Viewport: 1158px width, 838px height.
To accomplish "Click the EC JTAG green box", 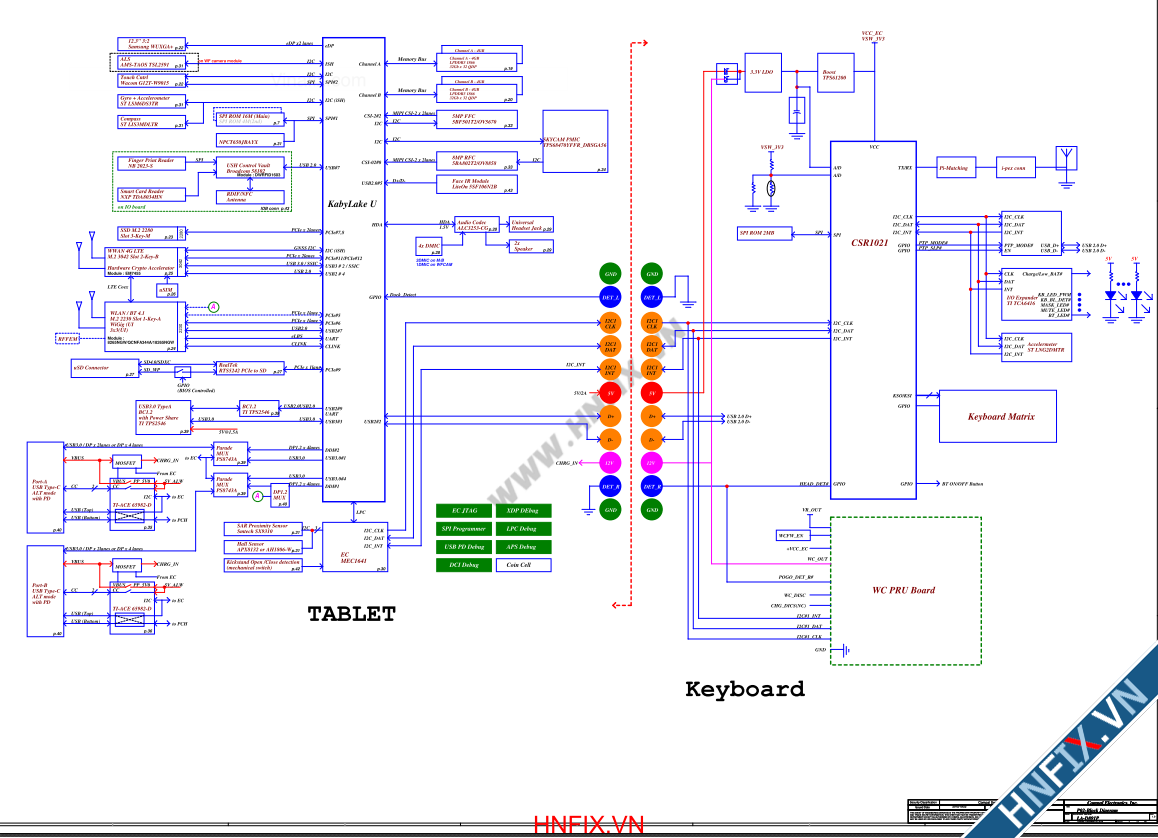I will [463, 510].
